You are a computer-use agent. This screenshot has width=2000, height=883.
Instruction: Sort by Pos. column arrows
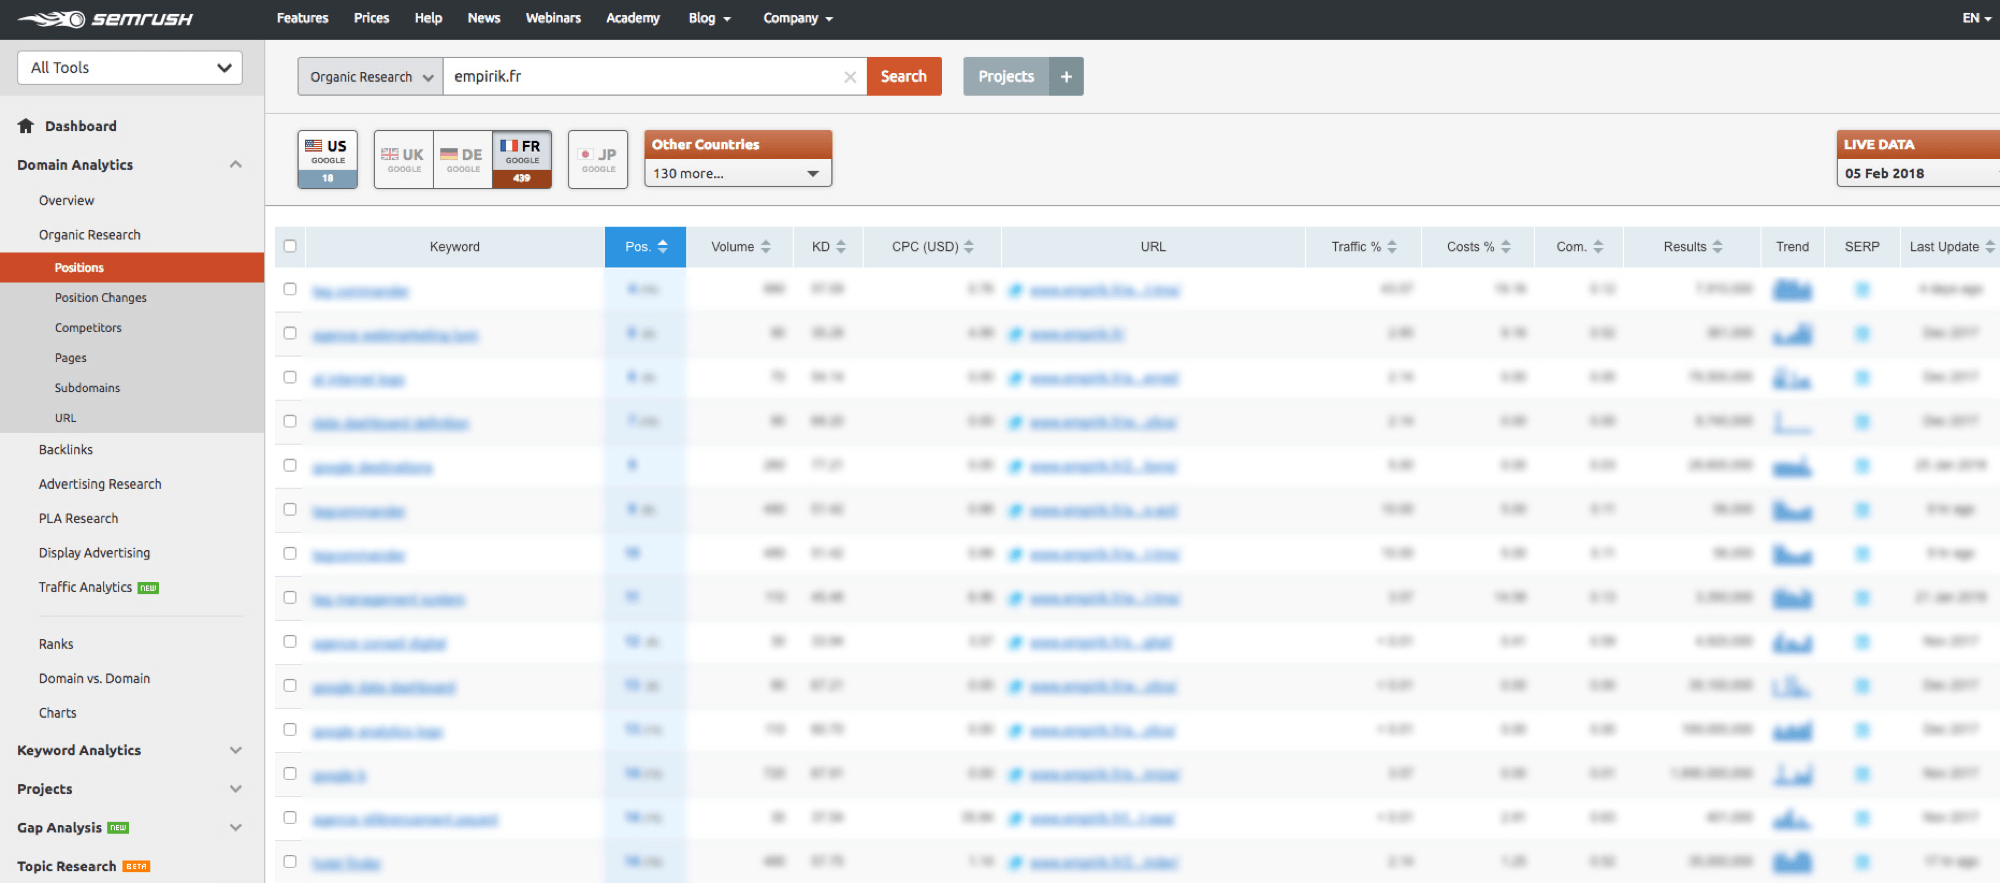[x=662, y=247]
